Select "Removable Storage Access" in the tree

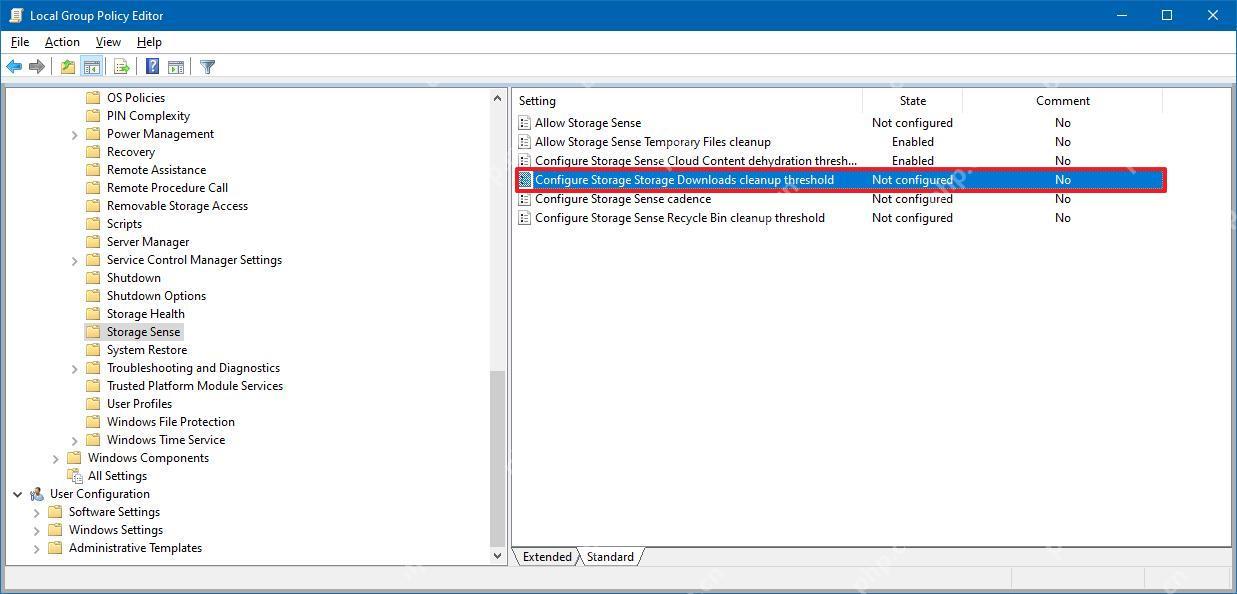177,206
